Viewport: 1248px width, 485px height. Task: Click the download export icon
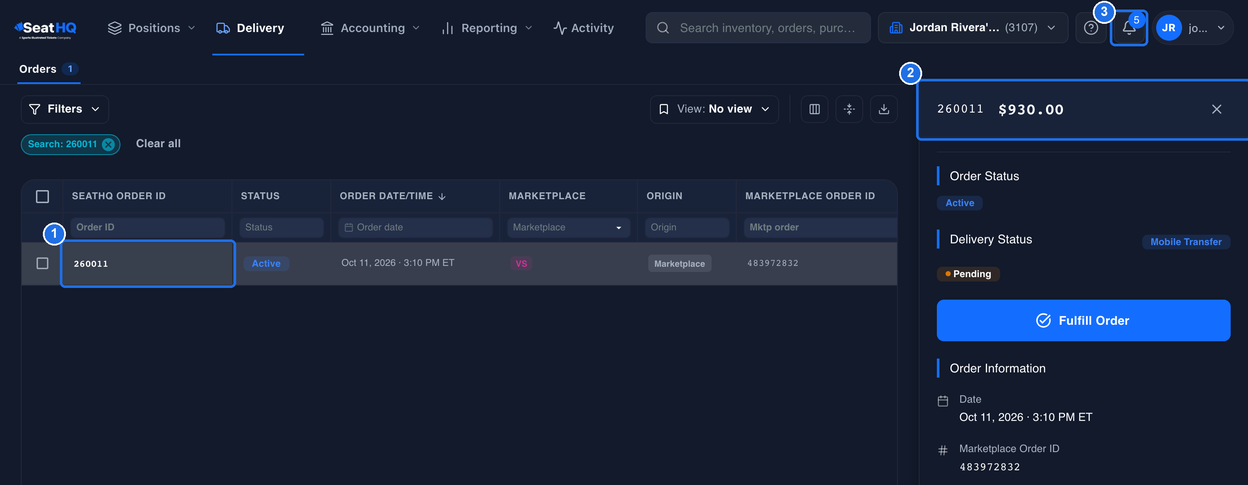point(884,109)
